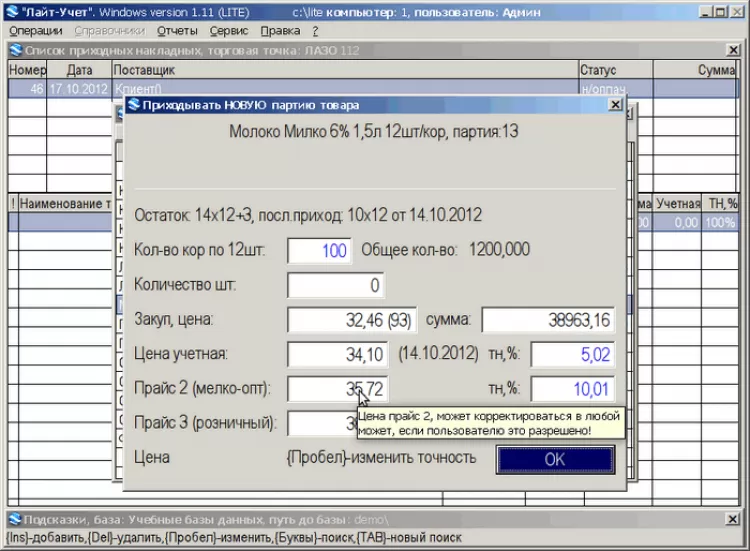Click the тн,% field showing 5,02
Screen dimensions: 750x551
(573, 354)
